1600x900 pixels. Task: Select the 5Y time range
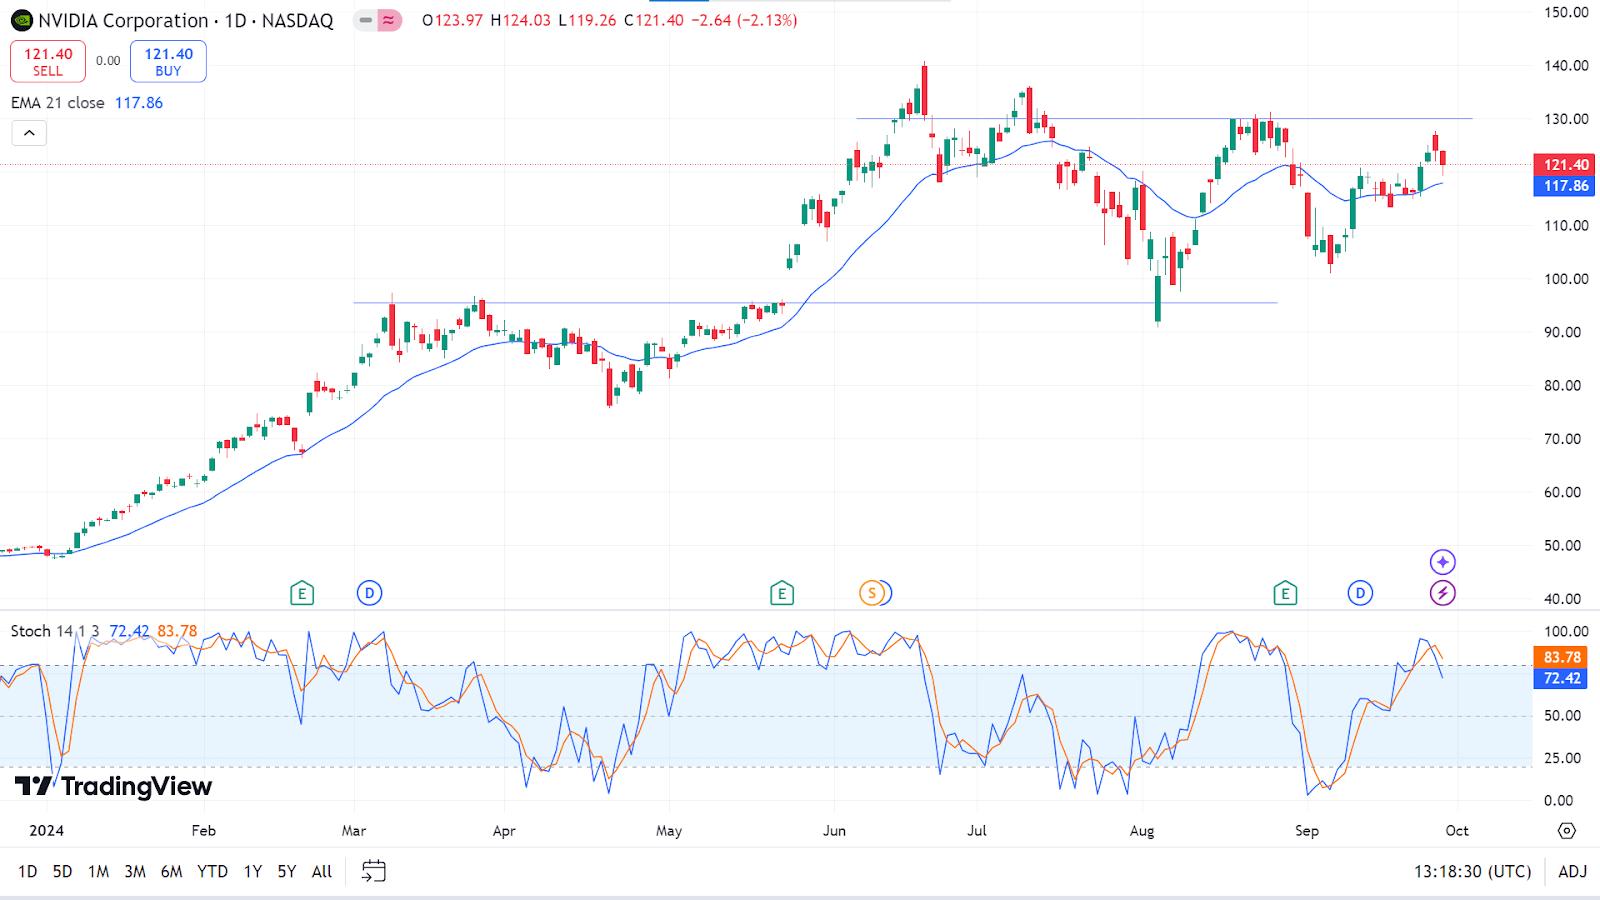[x=287, y=872]
